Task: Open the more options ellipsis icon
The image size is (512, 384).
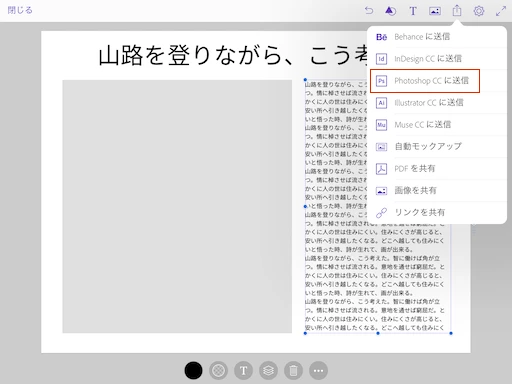Action: [318, 370]
